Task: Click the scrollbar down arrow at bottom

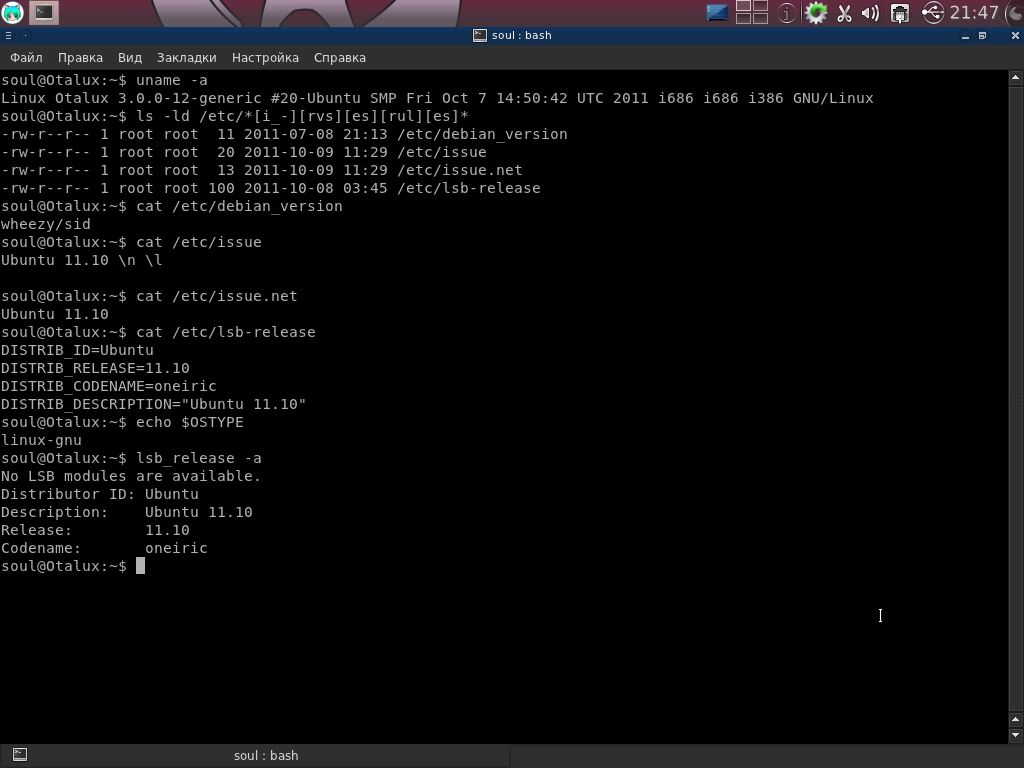Action: (x=1016, y=735)
